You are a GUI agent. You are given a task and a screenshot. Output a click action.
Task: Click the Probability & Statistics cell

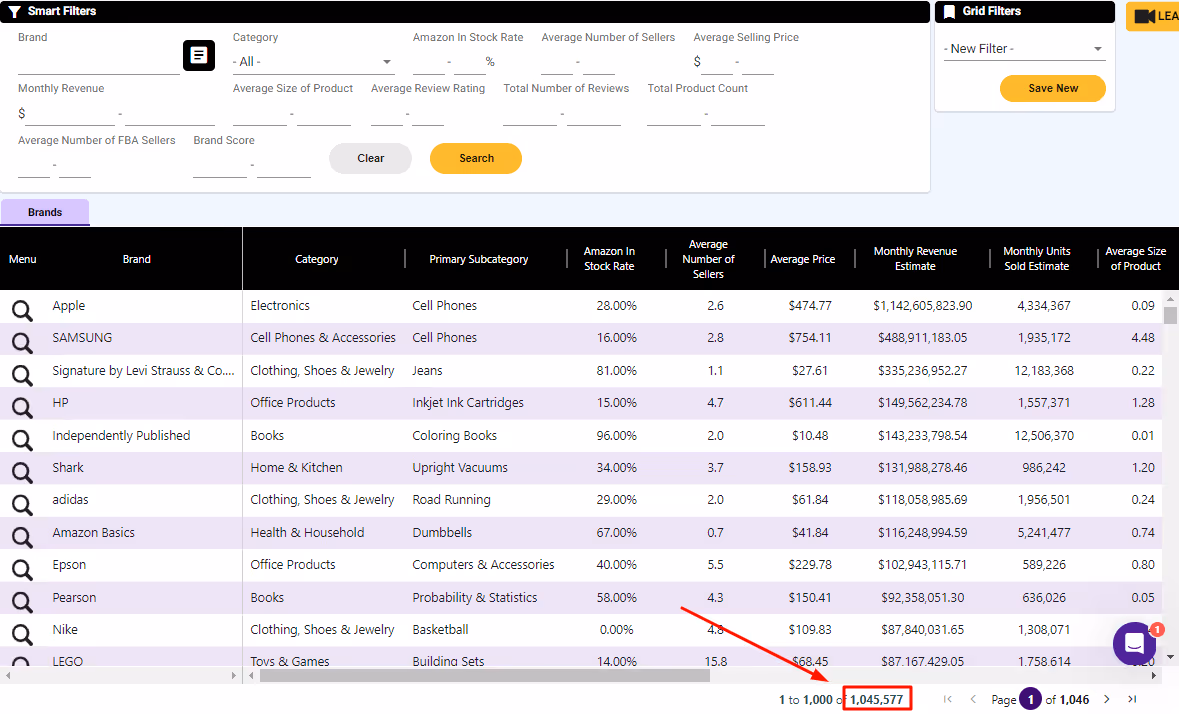point(474,598)
